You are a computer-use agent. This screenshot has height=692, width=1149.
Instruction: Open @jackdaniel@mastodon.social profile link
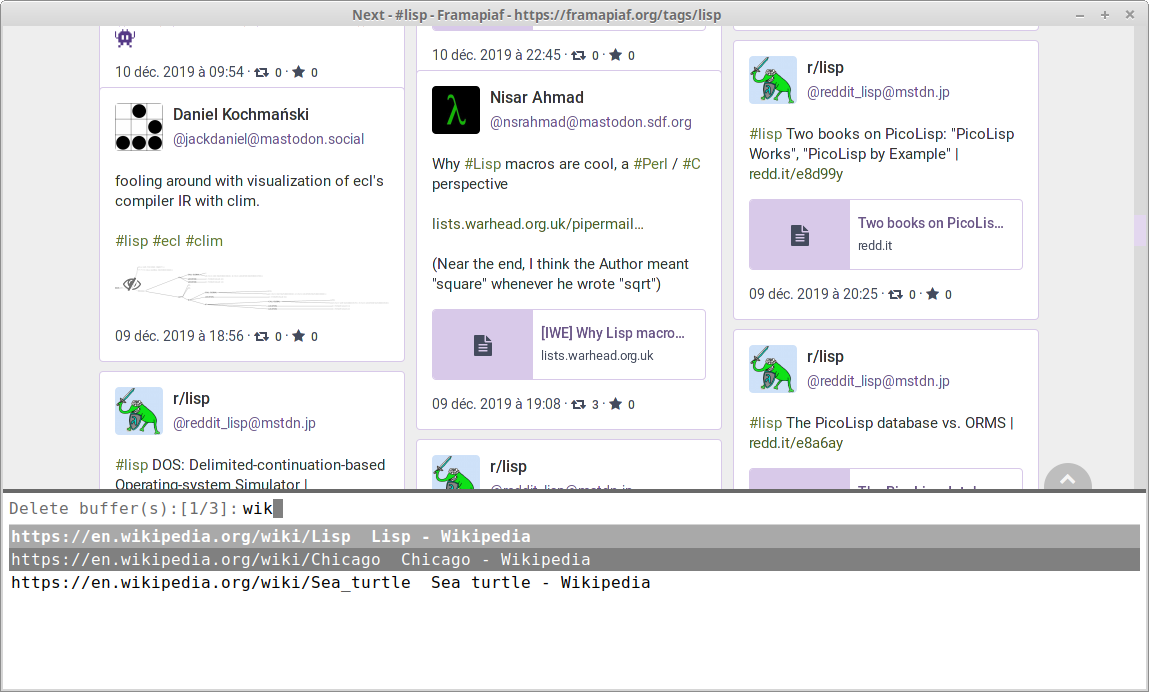pos(268,139)
